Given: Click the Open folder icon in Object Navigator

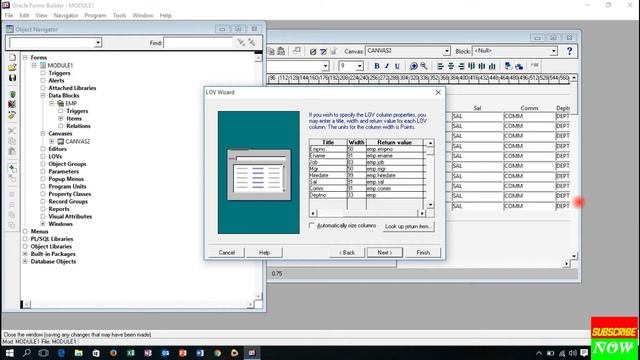Looking at the screenshot, I should pyautogui.click(x=12, y=67).
